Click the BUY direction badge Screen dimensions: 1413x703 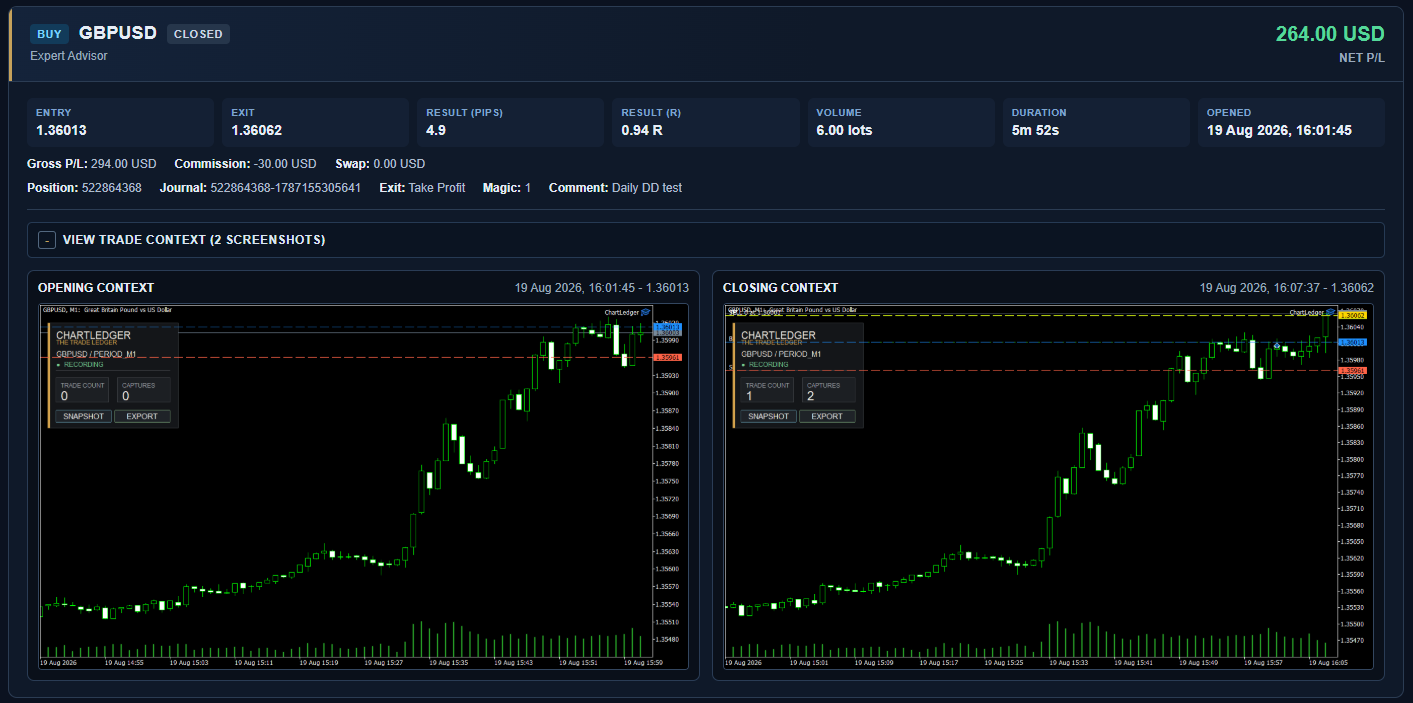coord(49,34)
